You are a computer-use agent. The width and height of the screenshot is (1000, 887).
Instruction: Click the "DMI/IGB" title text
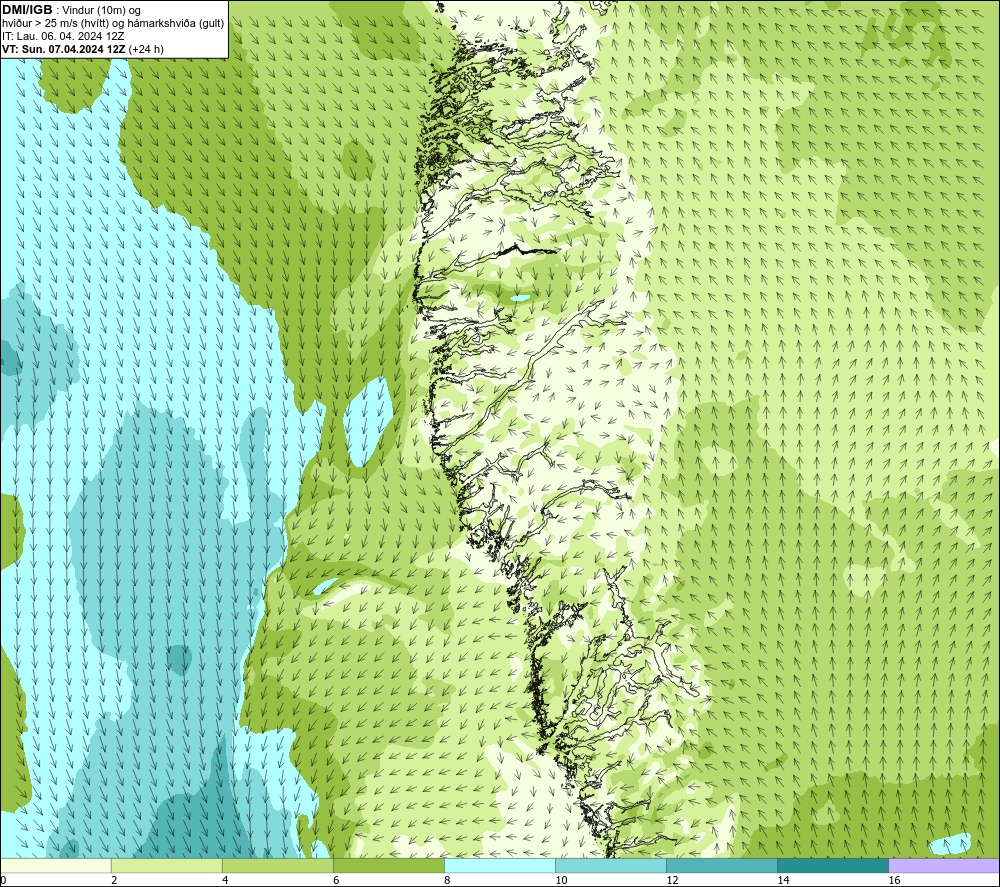point(27,10)
